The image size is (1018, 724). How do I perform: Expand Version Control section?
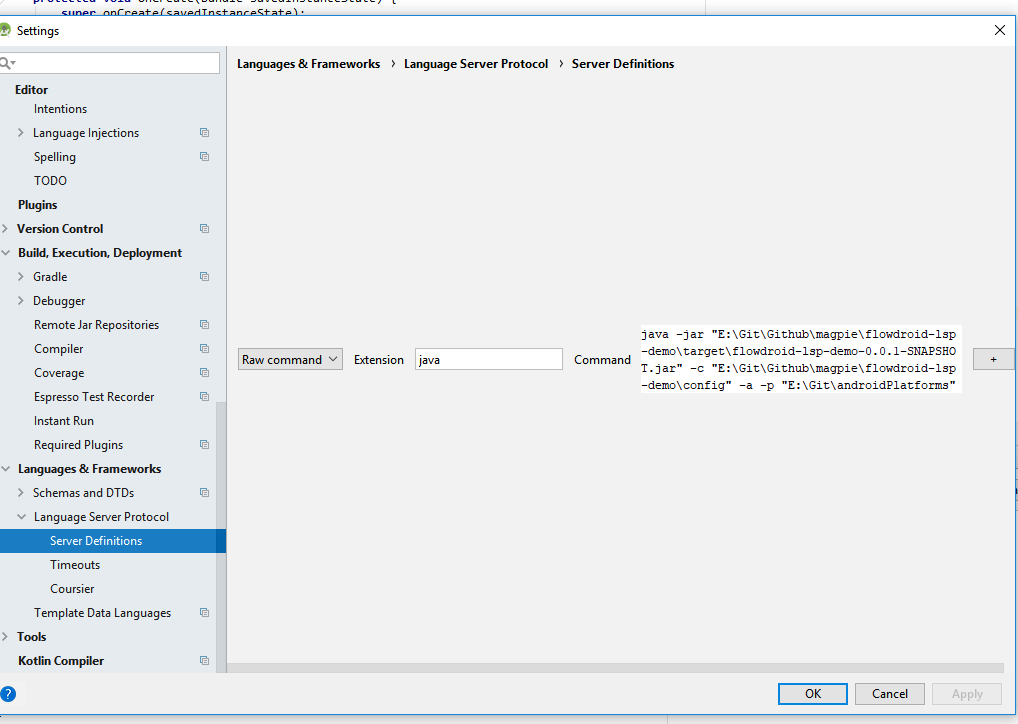coord(5,229)
